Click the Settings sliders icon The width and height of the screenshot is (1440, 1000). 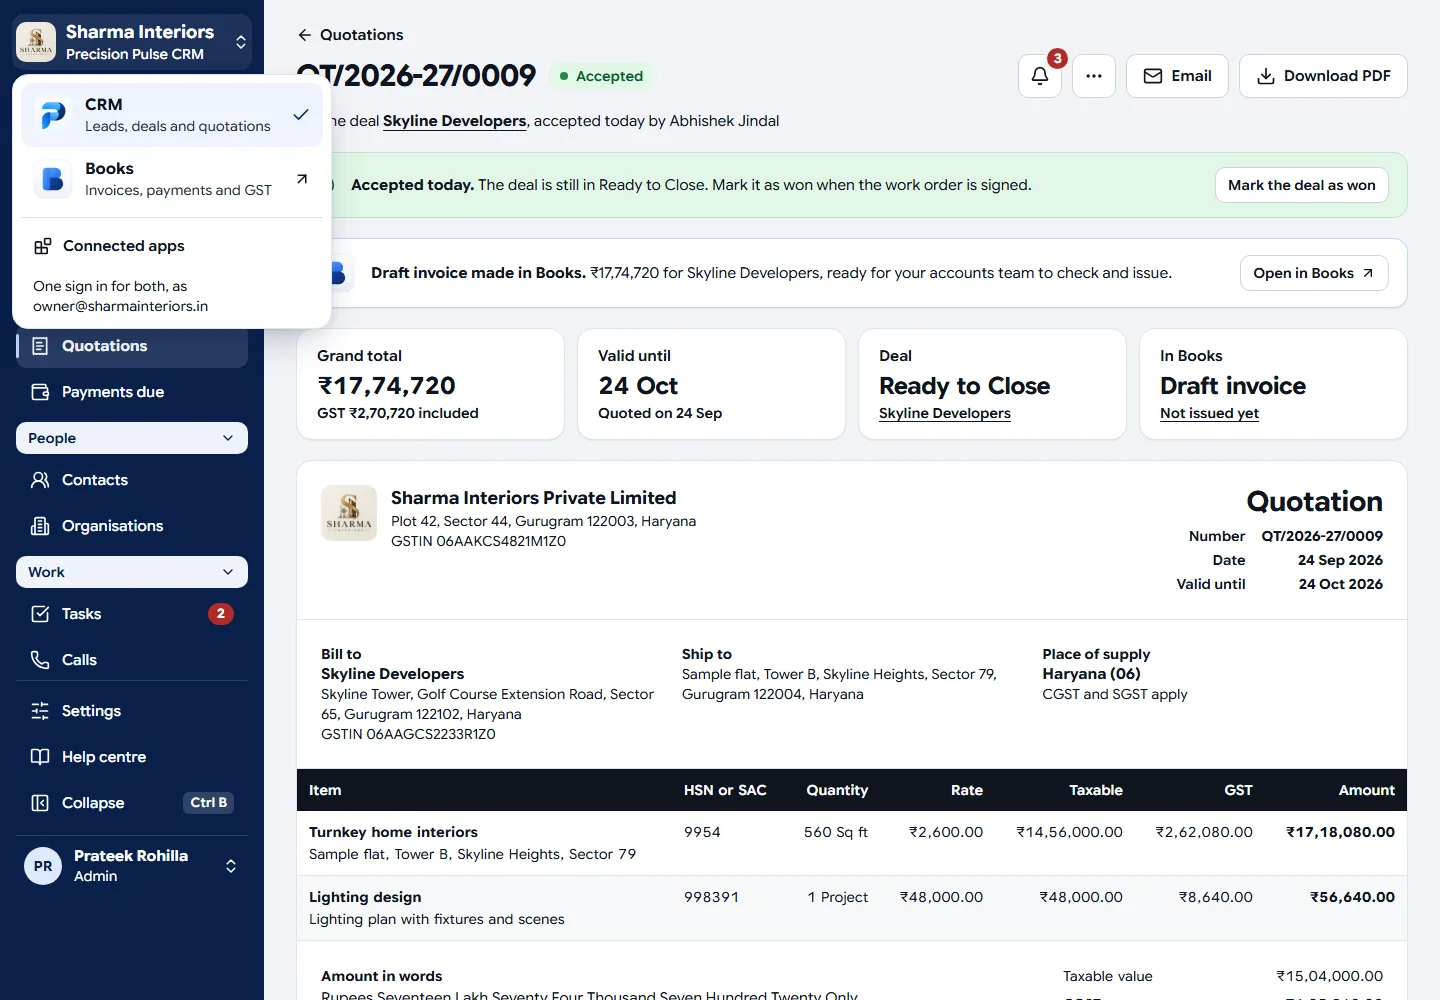click(x=40, y=711)
